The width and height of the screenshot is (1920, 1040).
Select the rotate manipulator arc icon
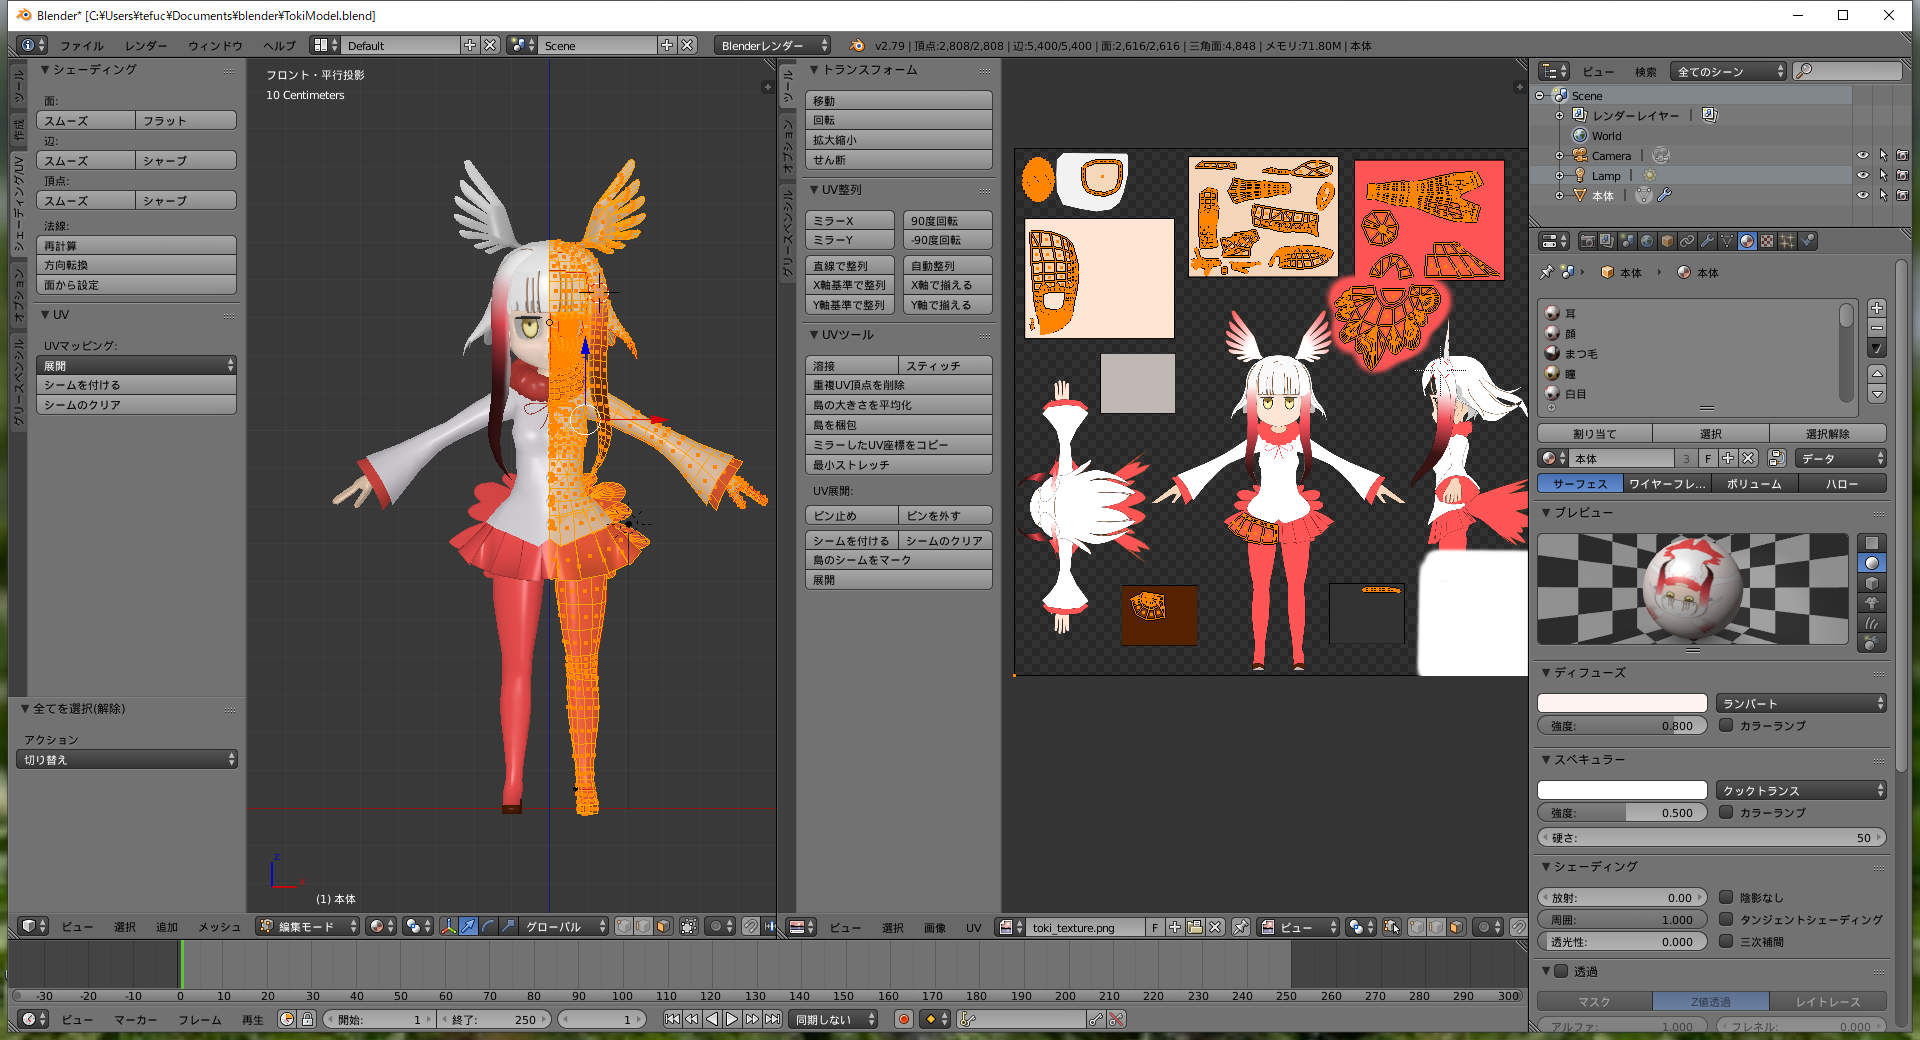(489, 927)
